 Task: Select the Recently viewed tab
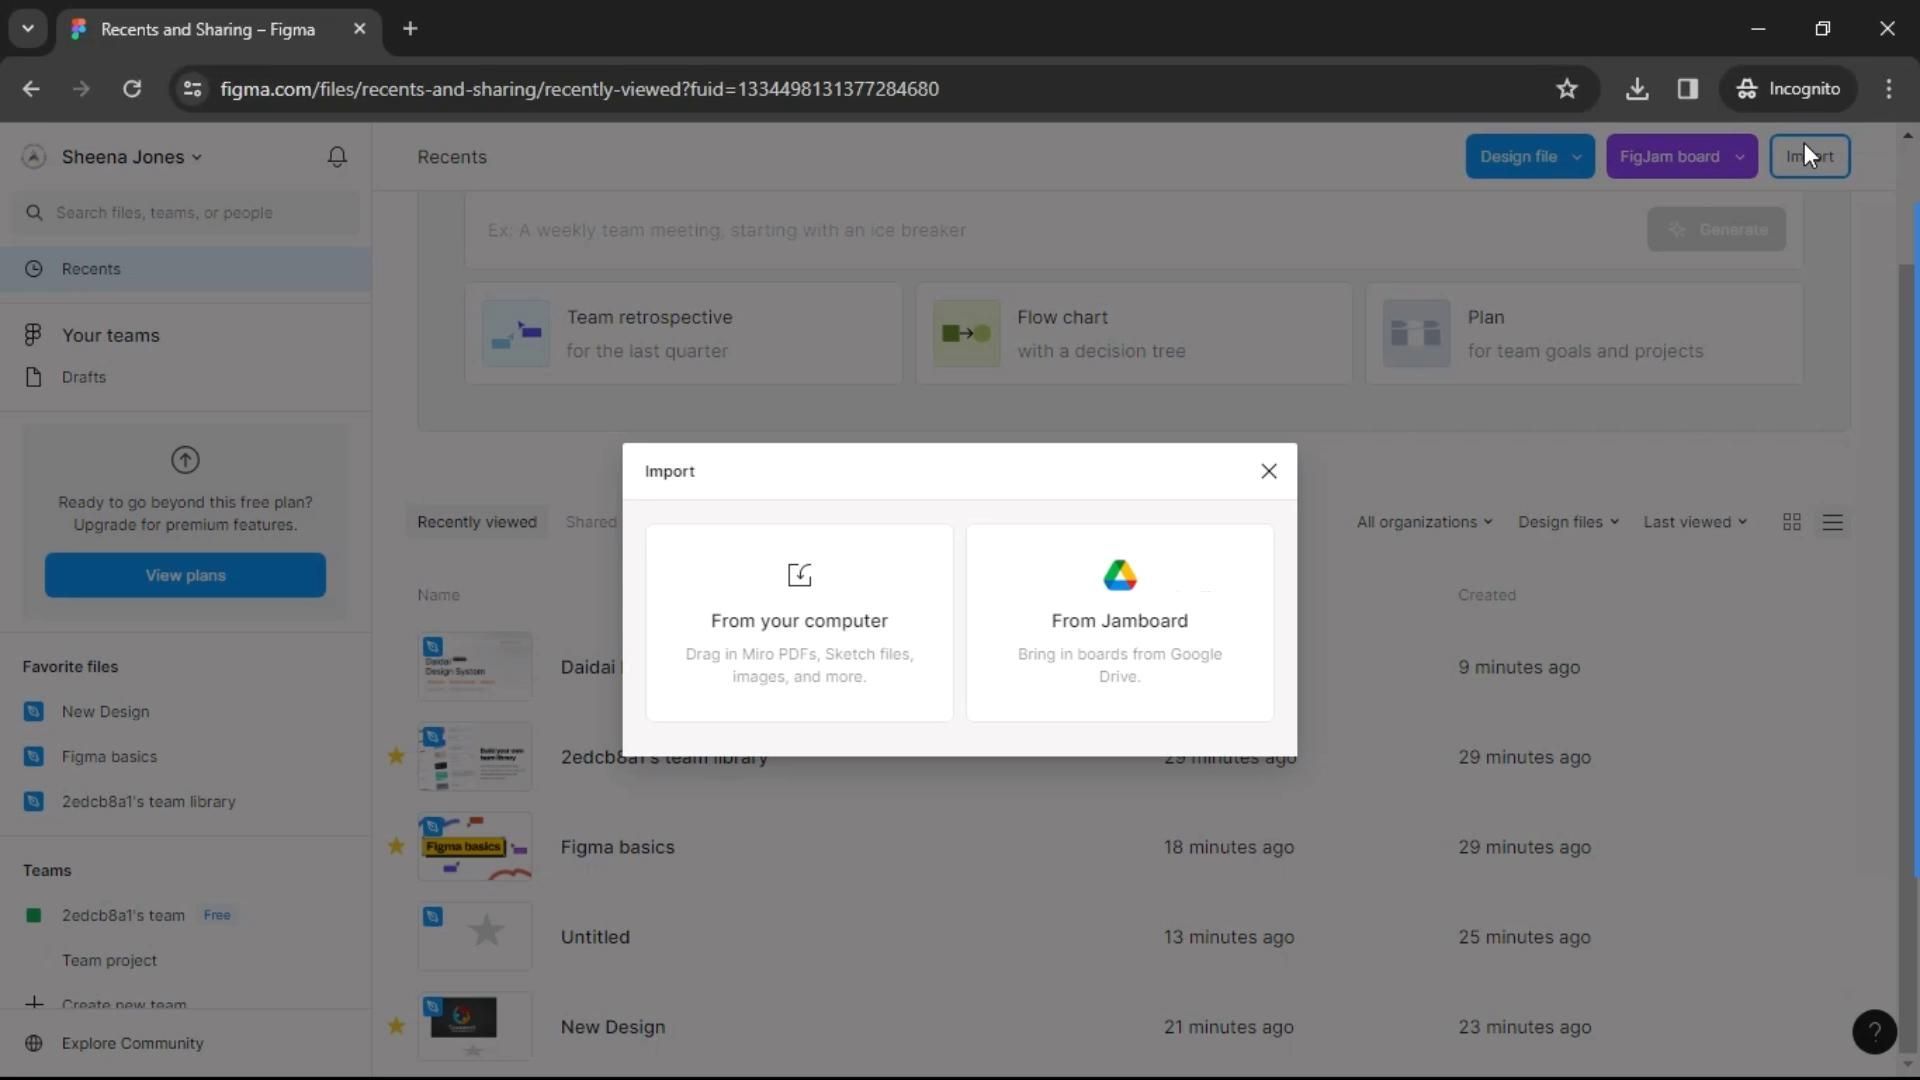coord(477,522)
